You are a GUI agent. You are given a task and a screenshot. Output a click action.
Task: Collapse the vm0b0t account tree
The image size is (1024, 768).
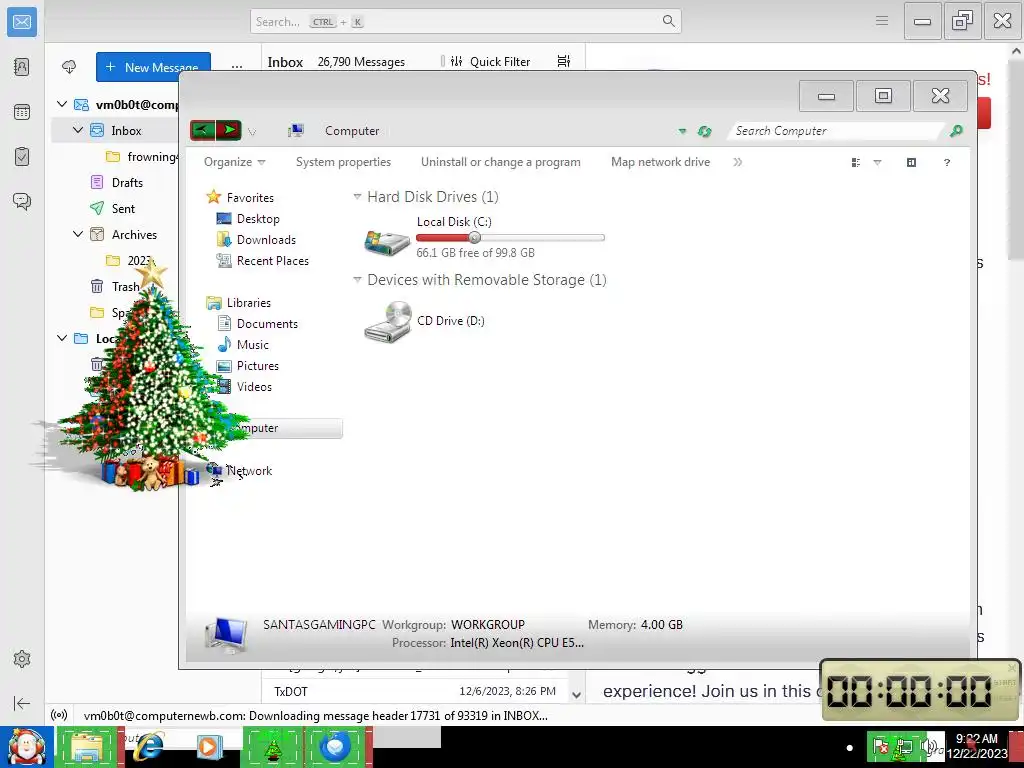[x=62, y=104]
